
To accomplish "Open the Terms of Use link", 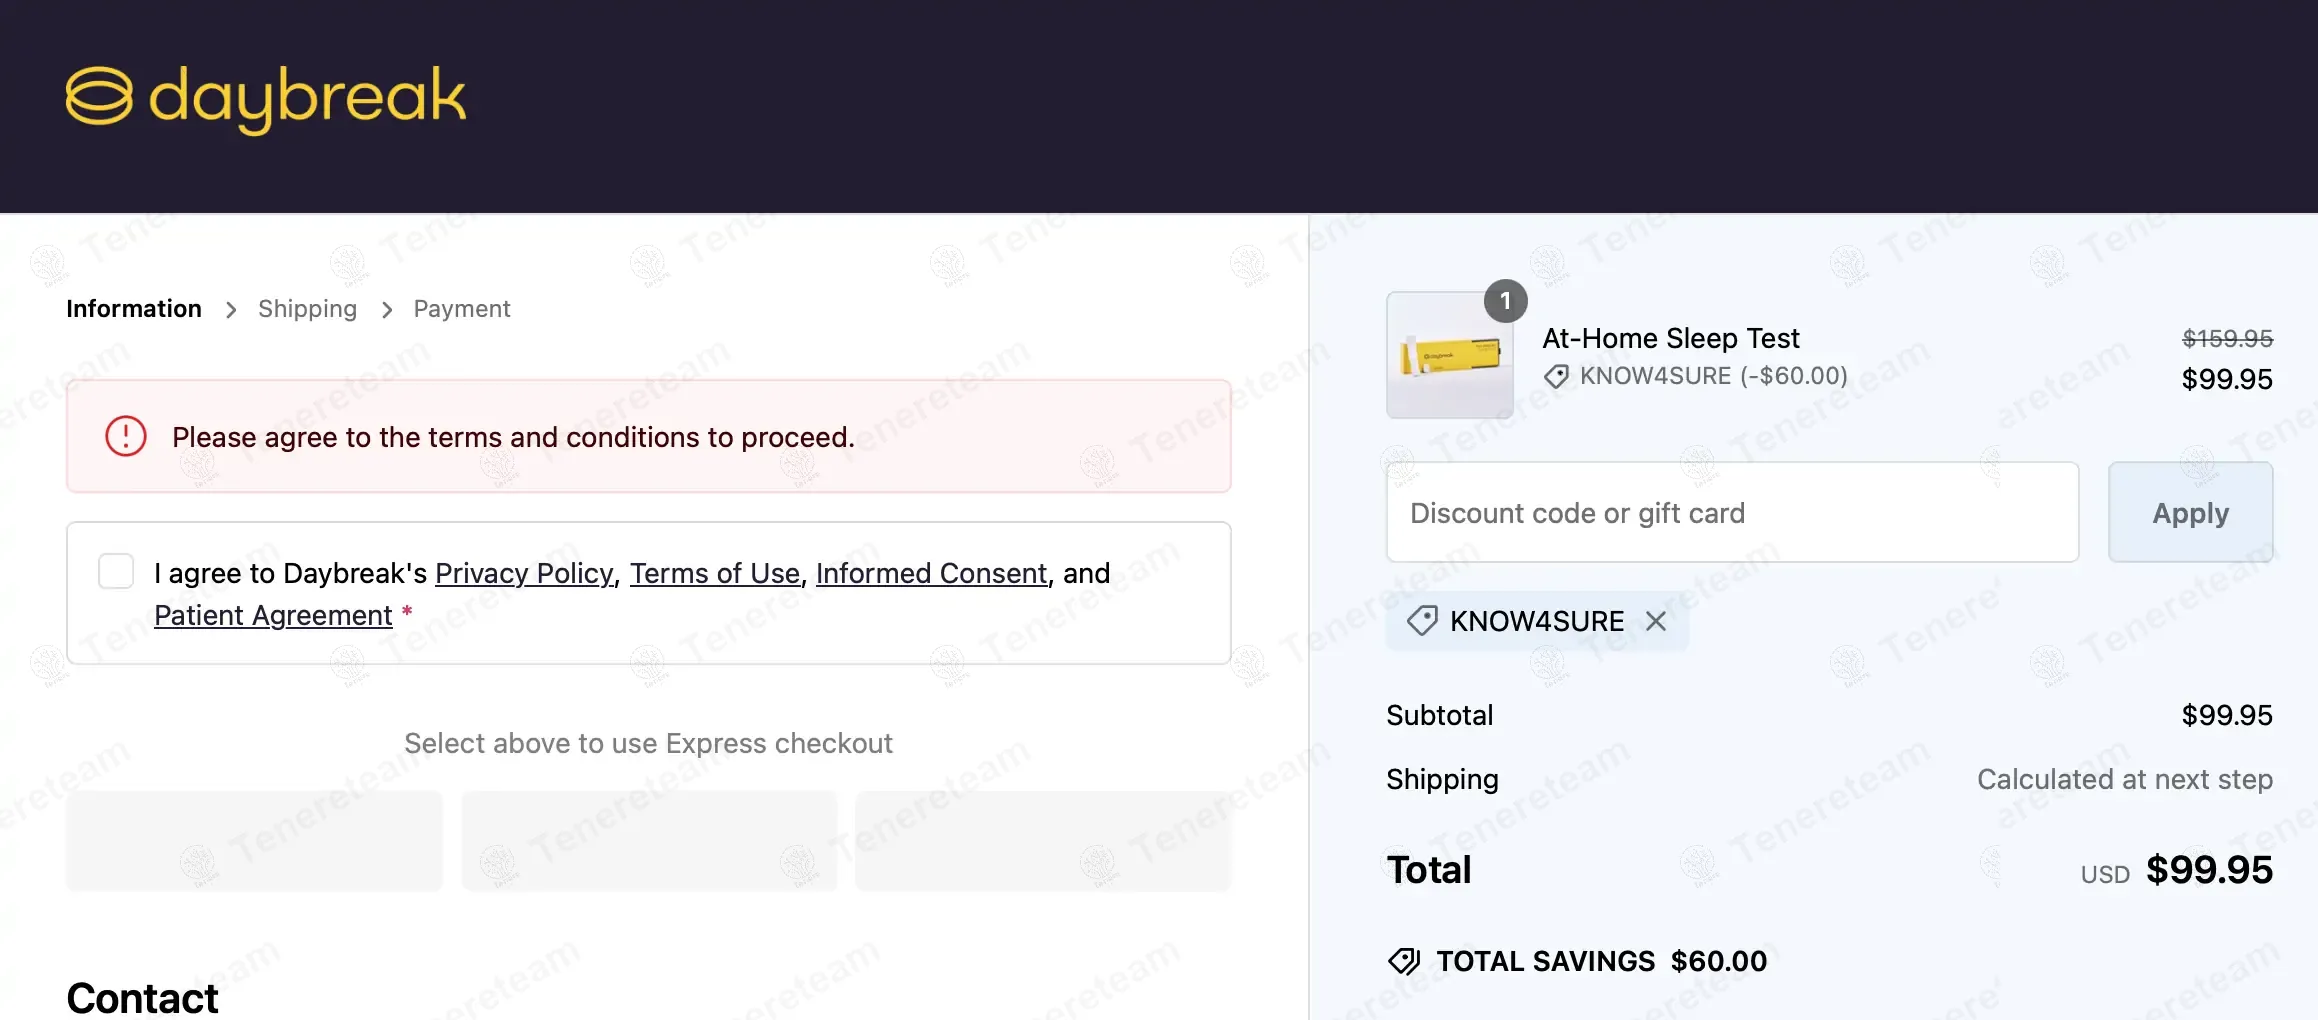I will [714, 573].
